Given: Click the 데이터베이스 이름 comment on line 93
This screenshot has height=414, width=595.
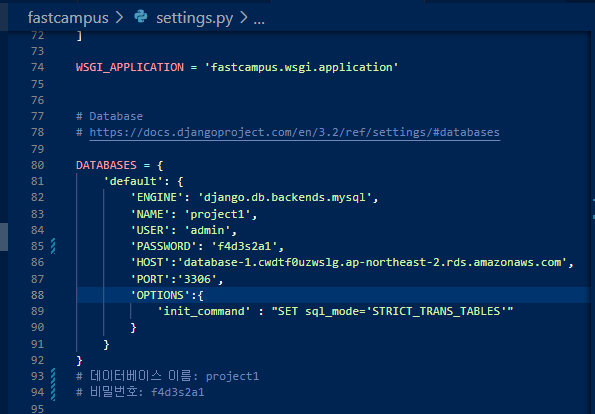Looking at the screenshot, I should point(167,376).
